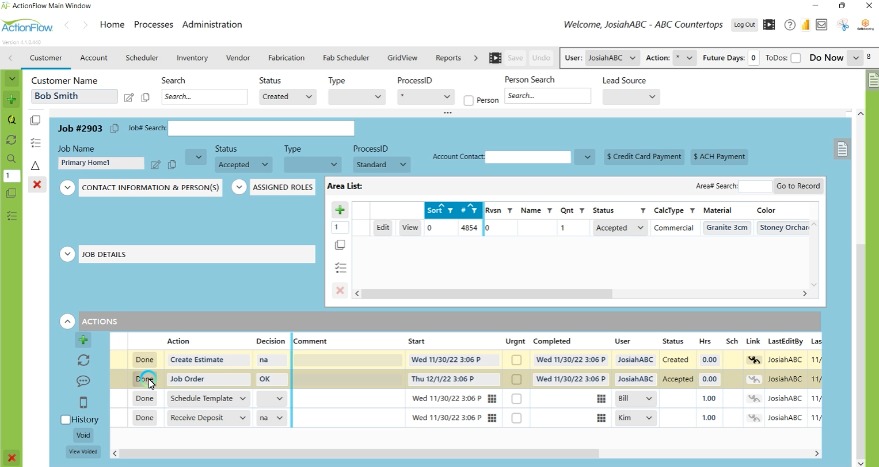Screen dimensions: 879x467
Task: Click the refresh icon in green sidebar
Action: [11, 140]
